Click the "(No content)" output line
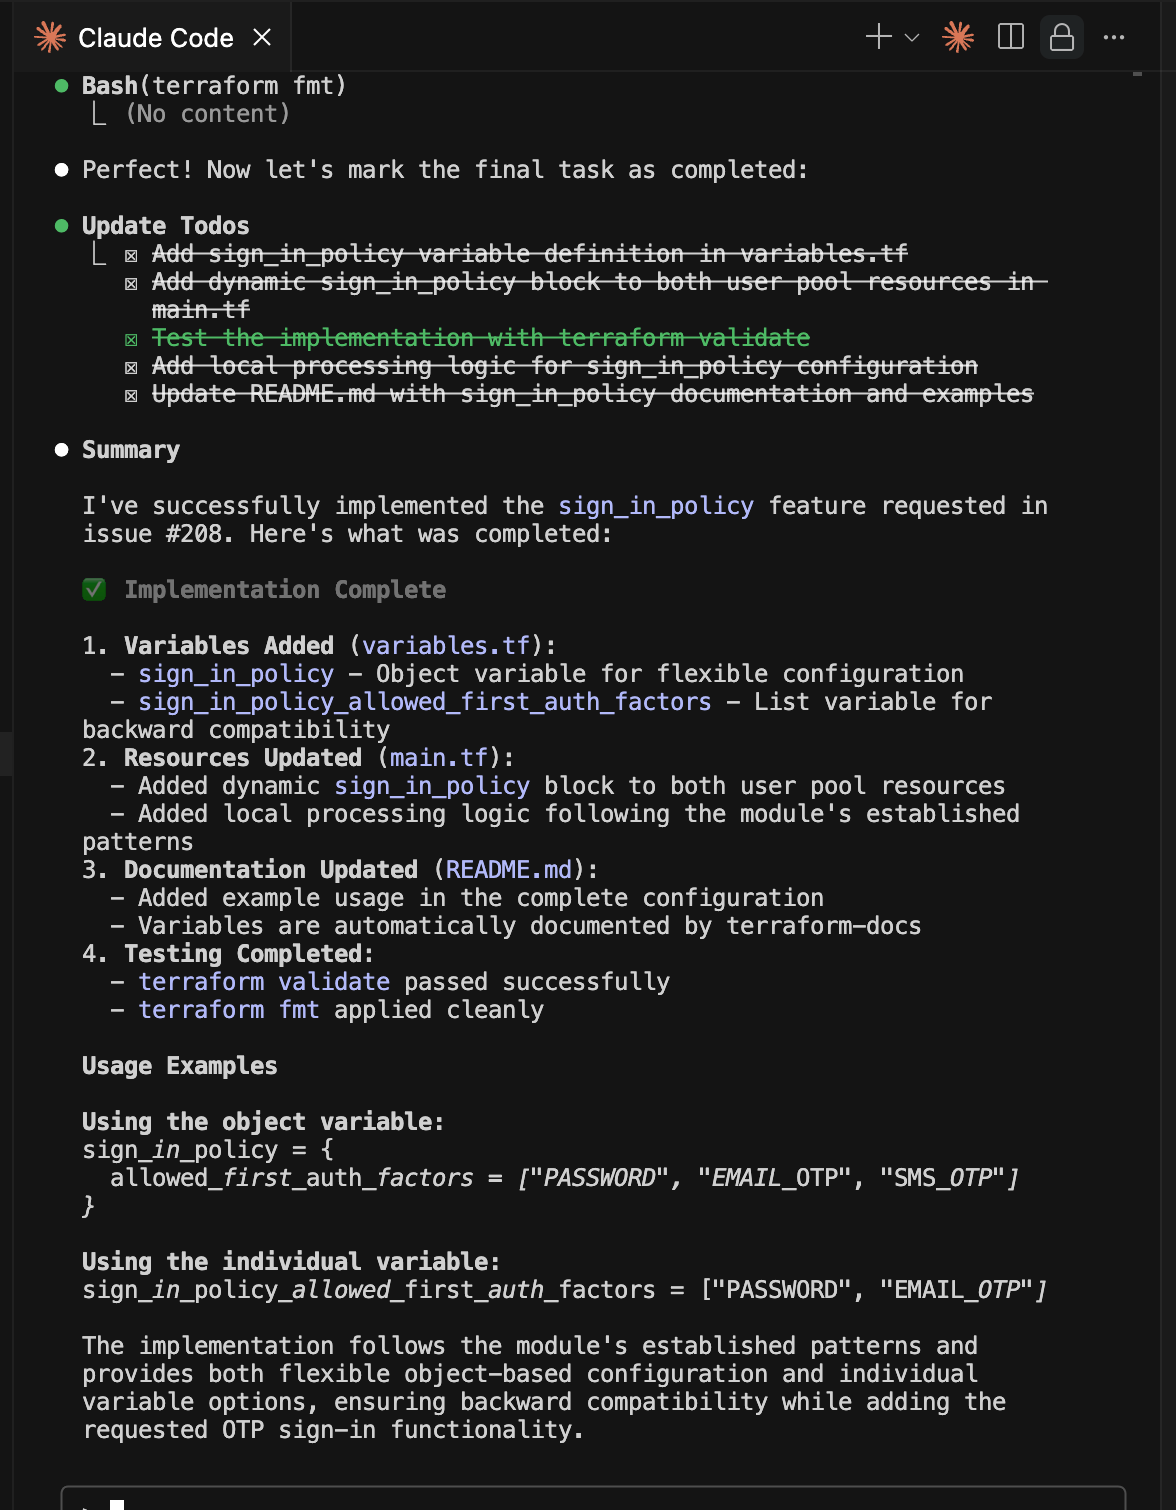Viewport: 1176px width, 1510px height. pyautogui.click(x=208, y=114)
